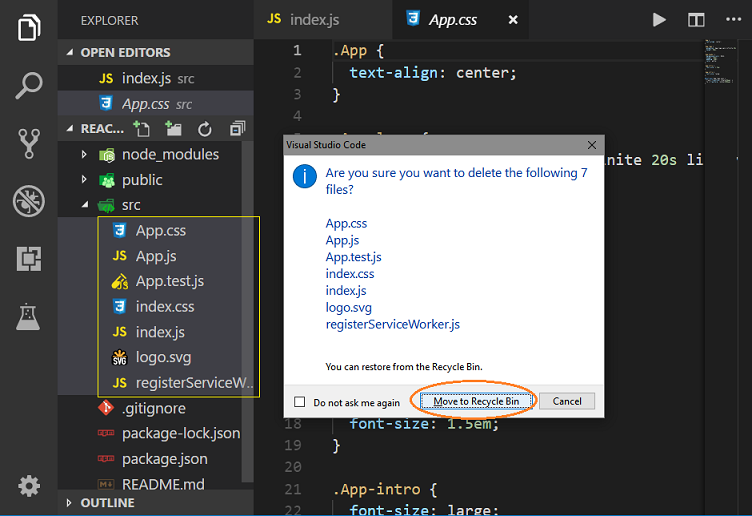The width and height of the screenshot is (752, 516).
Task: Select index.js under Open Editors
Action: 156,78
